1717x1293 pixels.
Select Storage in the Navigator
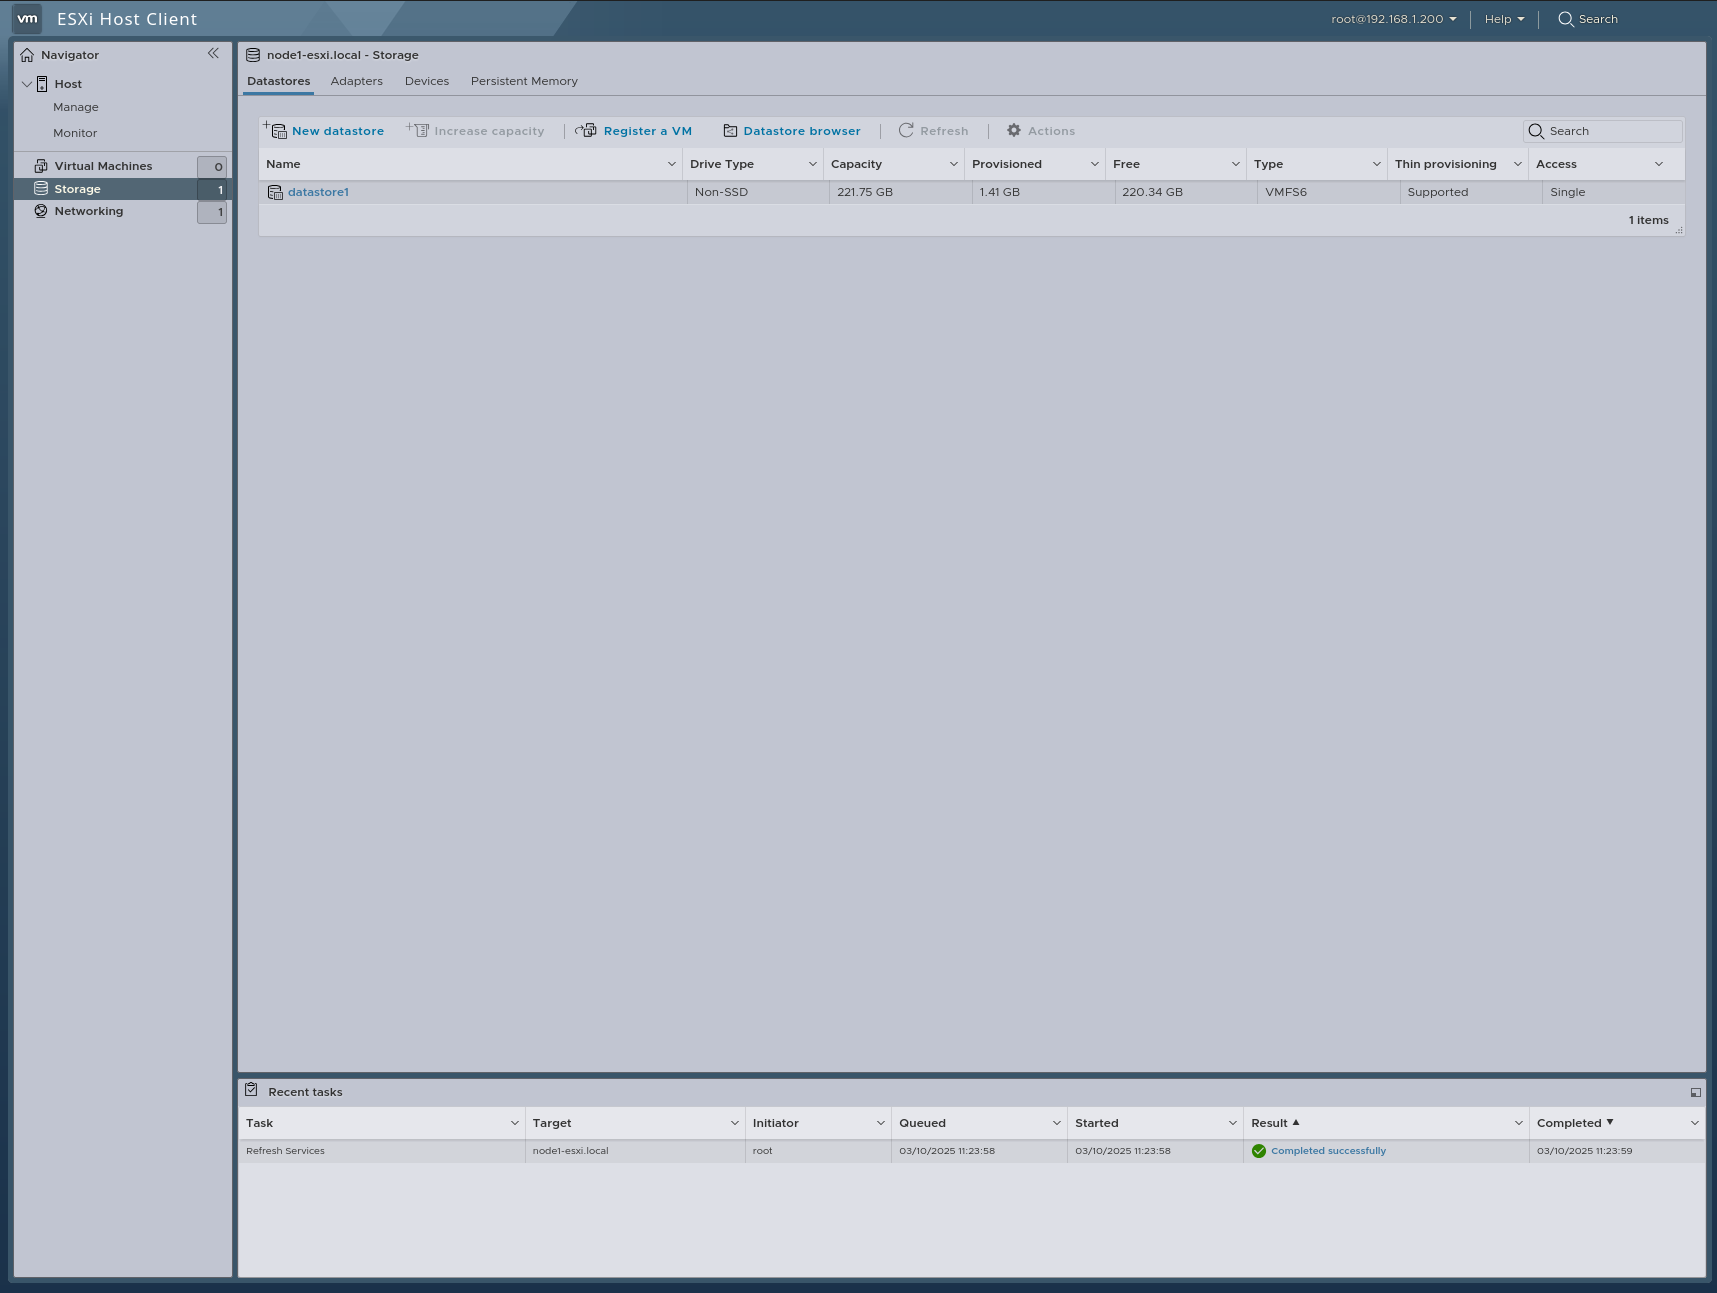[x=76, y=188]
